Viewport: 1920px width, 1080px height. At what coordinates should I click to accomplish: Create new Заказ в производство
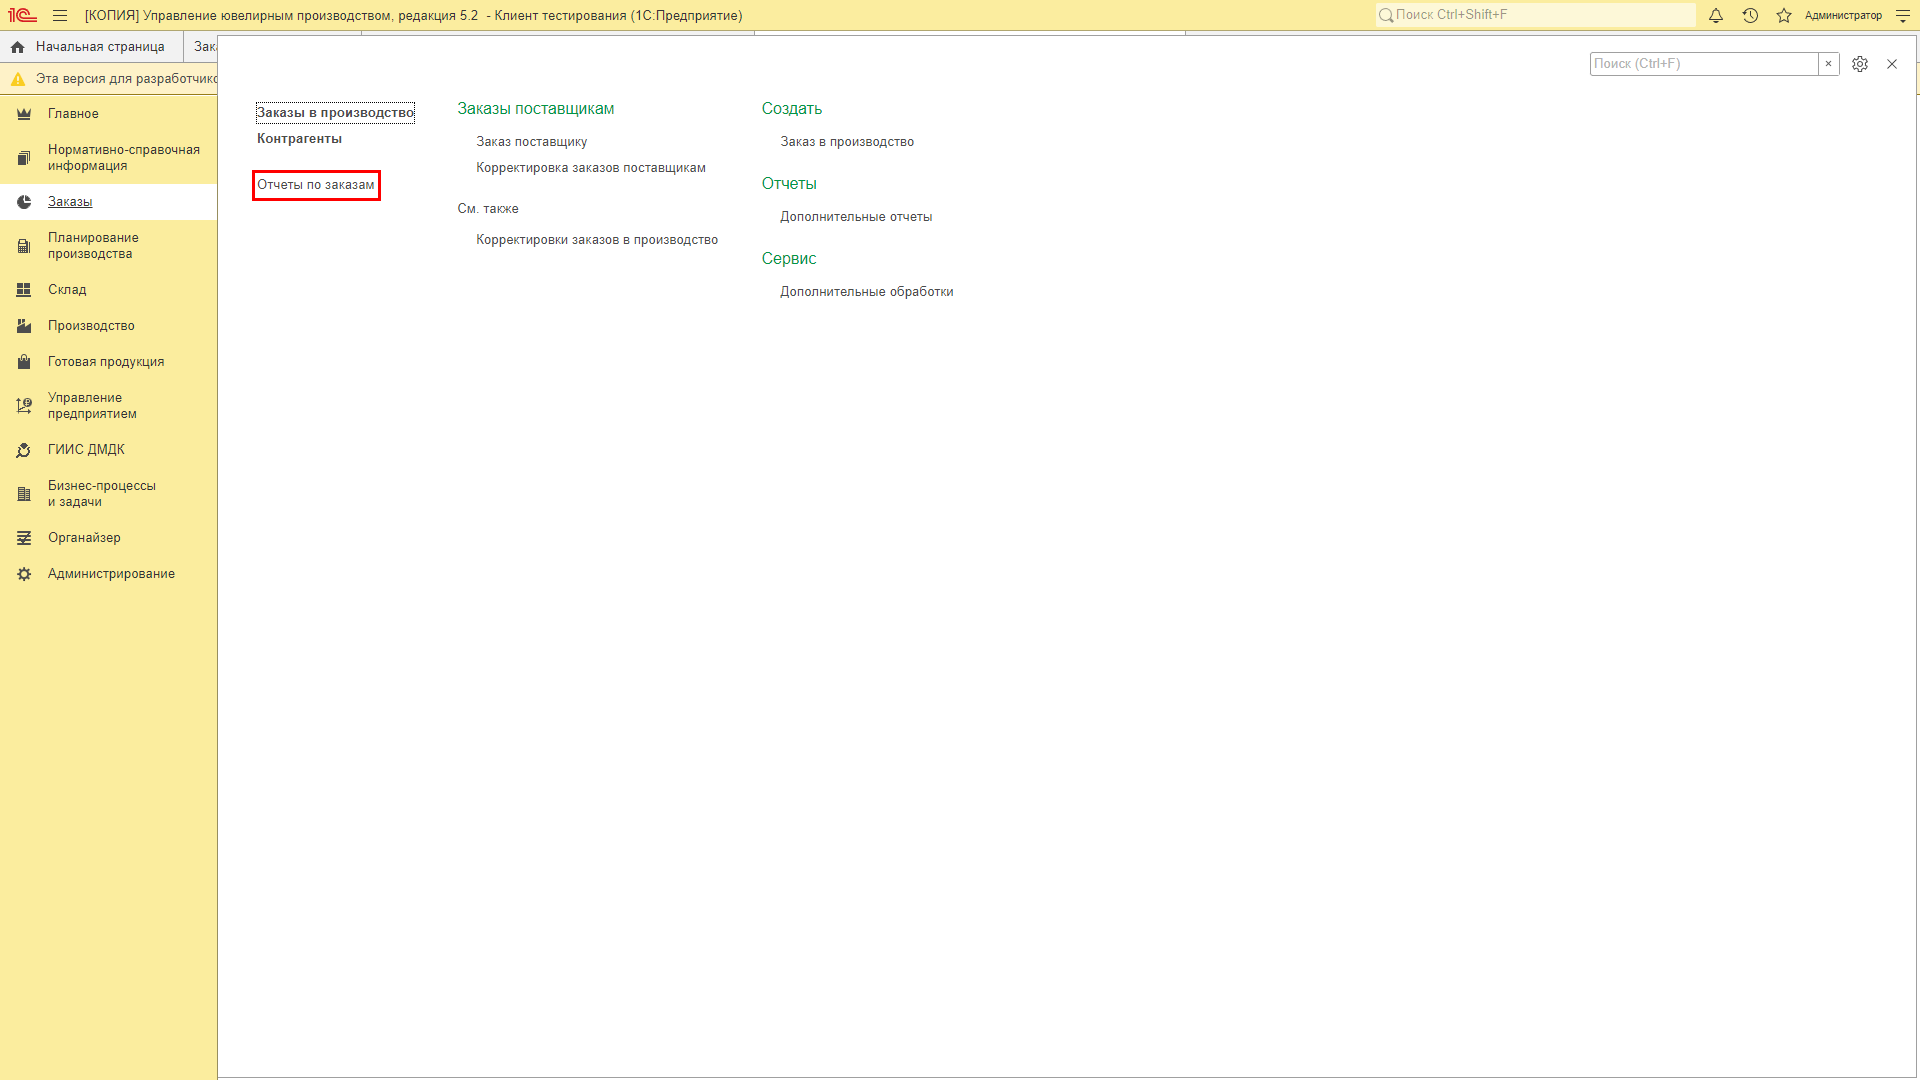[x=847, y=142]
